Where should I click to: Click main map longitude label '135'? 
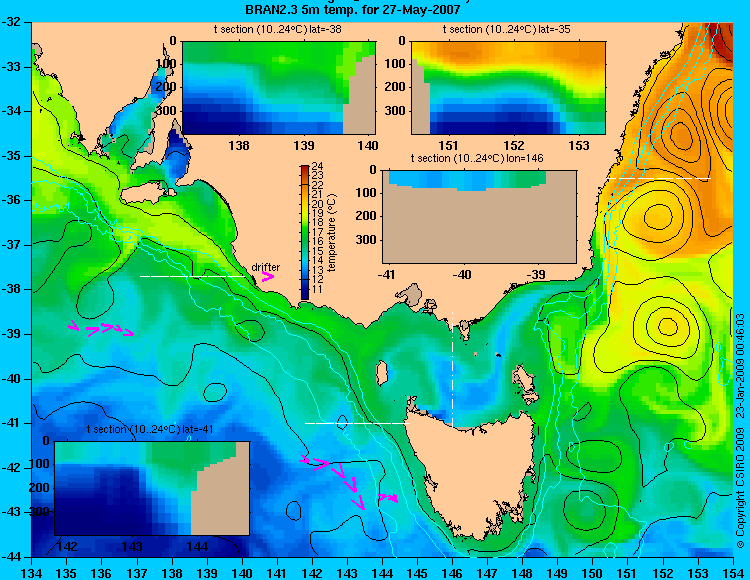66,573
